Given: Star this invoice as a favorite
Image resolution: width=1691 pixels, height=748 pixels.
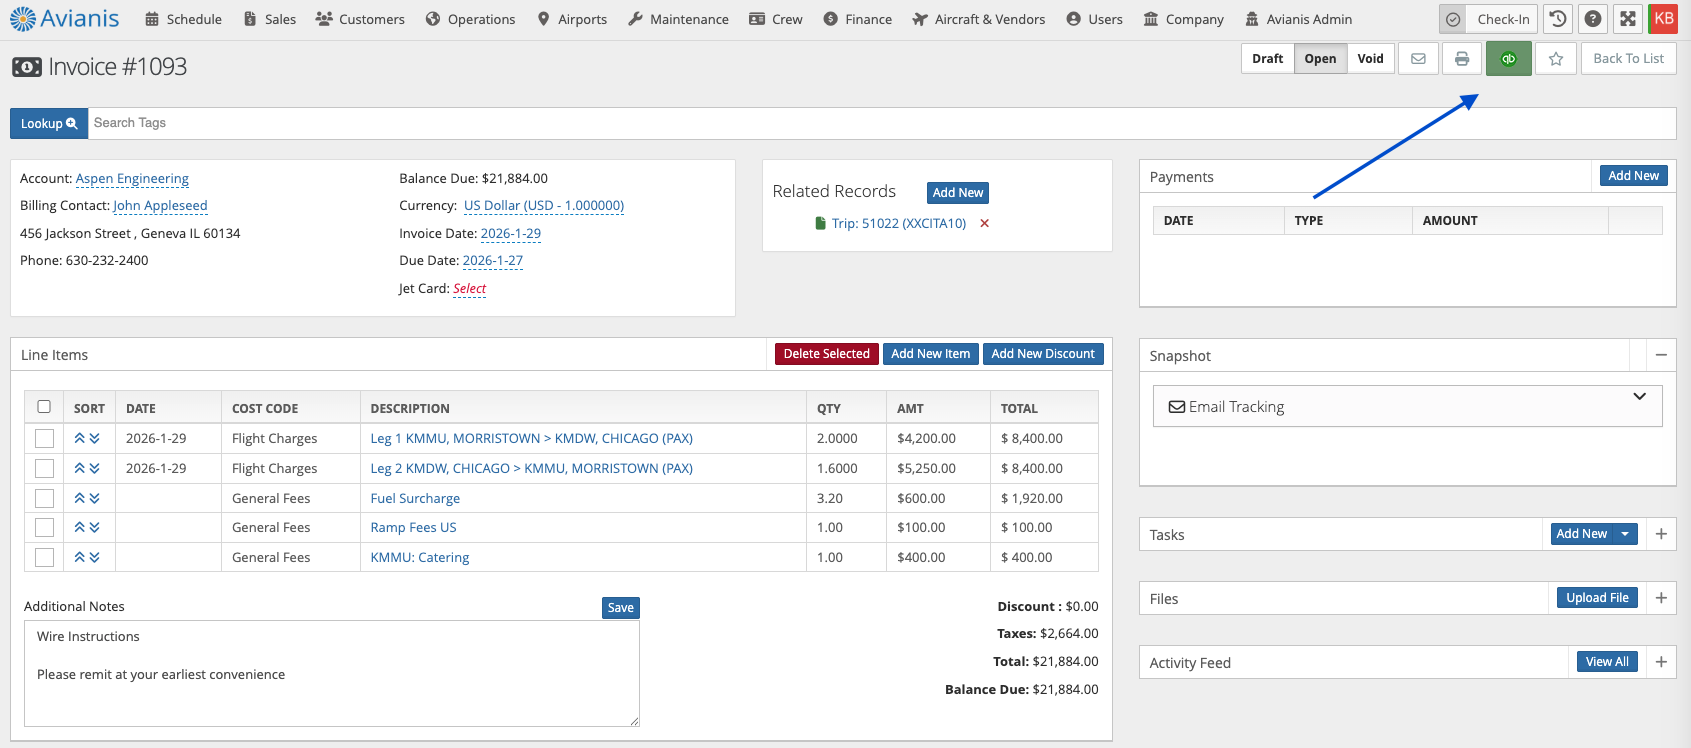Looking at the screenshot, I should click(1556, 59).
